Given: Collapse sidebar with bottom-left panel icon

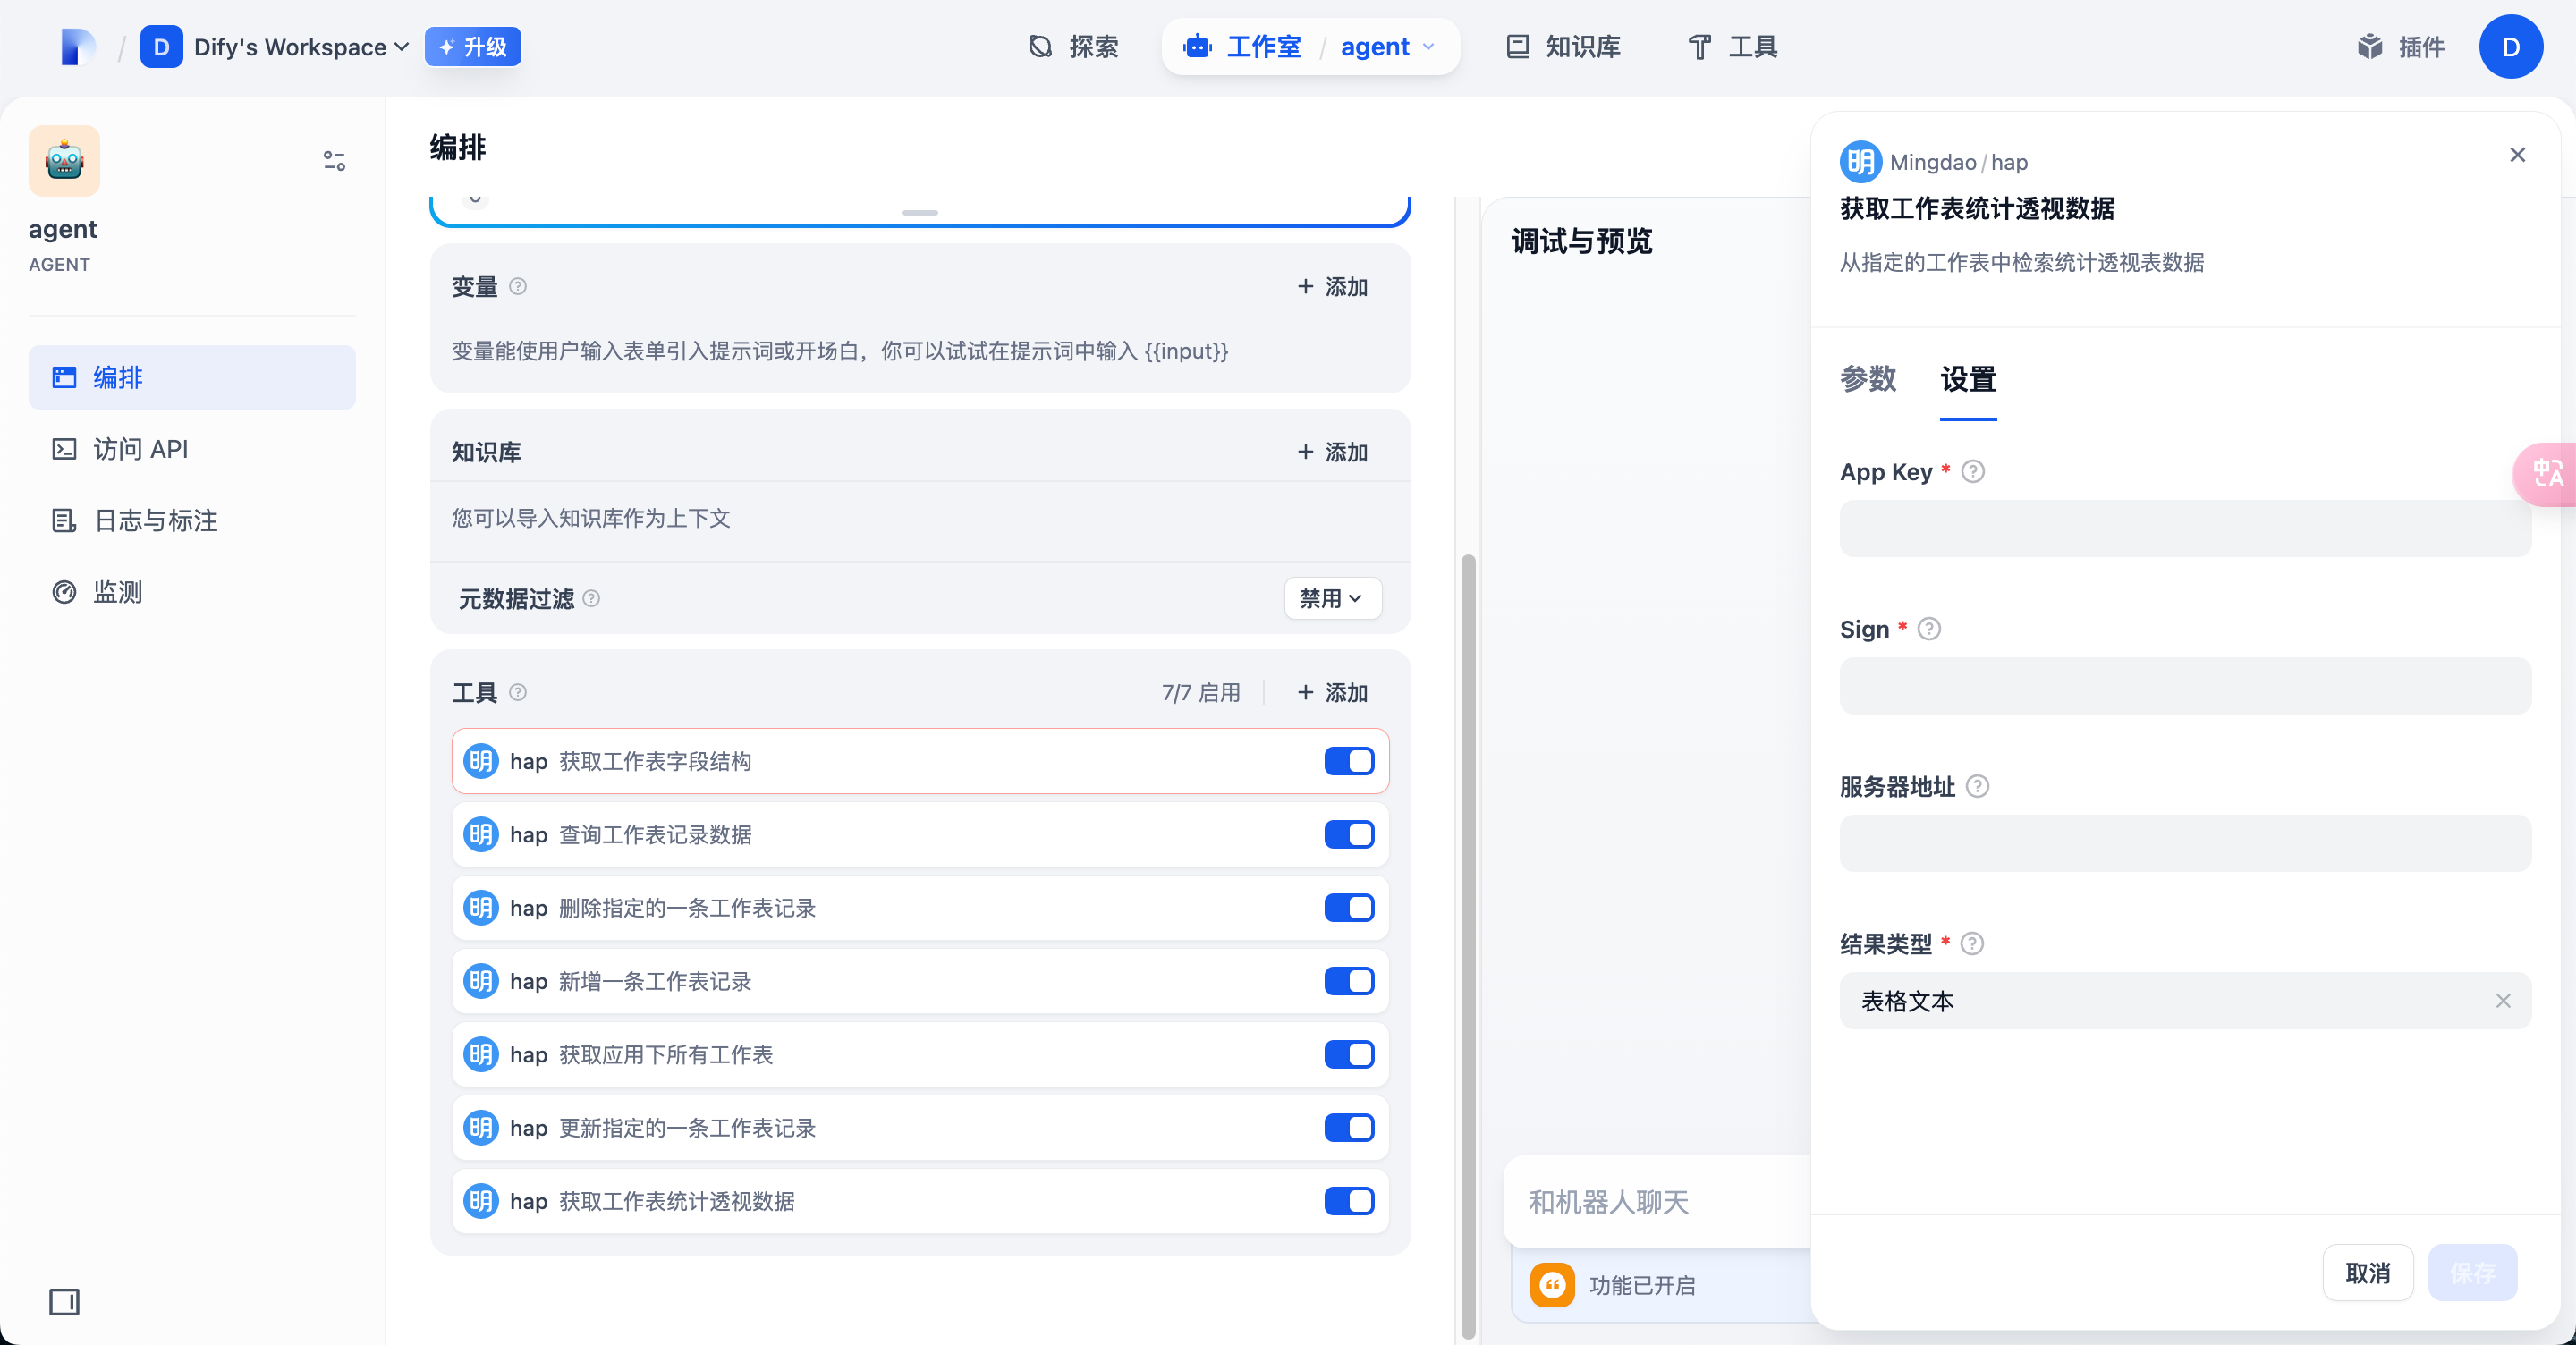Looking at the screenshot, I should [64, 1301].
